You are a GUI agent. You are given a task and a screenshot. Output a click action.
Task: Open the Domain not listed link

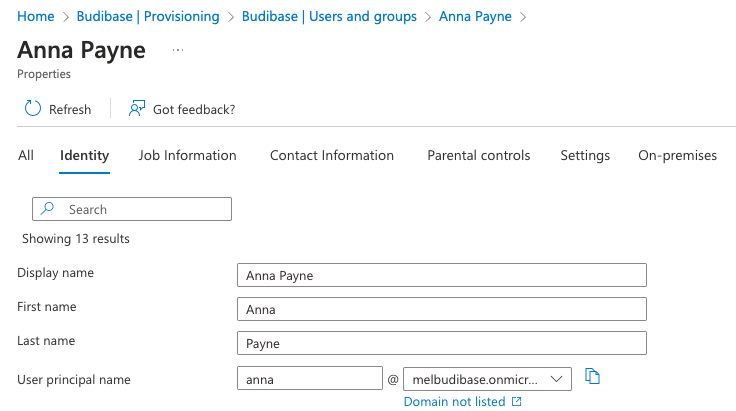coord(455,402)
